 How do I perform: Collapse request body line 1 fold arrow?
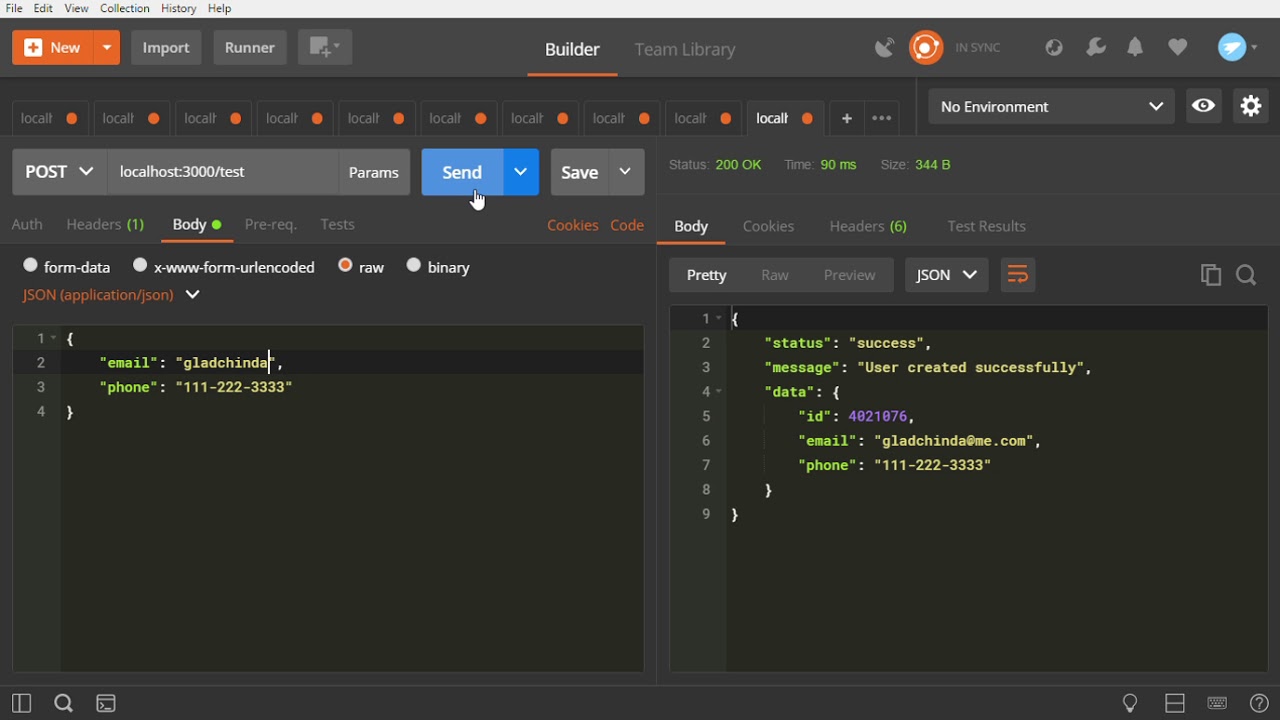[53, 338]
